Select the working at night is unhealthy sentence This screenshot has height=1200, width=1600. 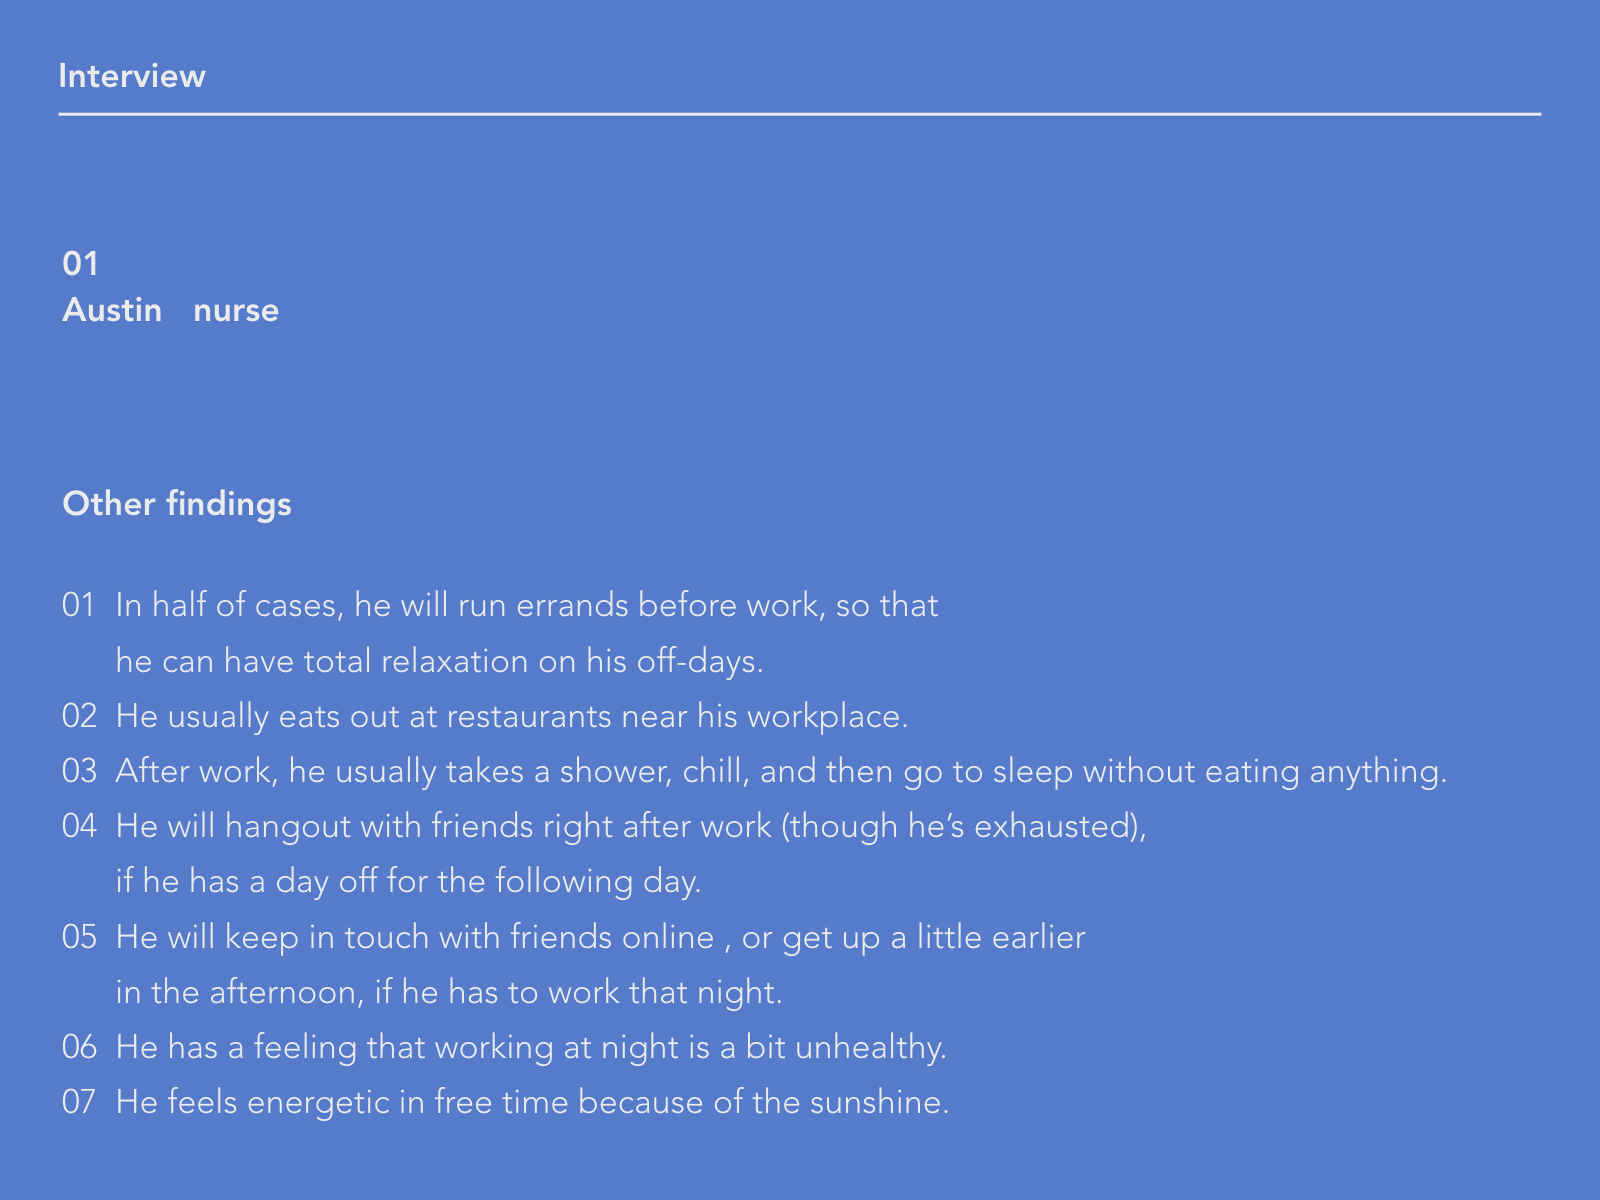pos(530,1047)
